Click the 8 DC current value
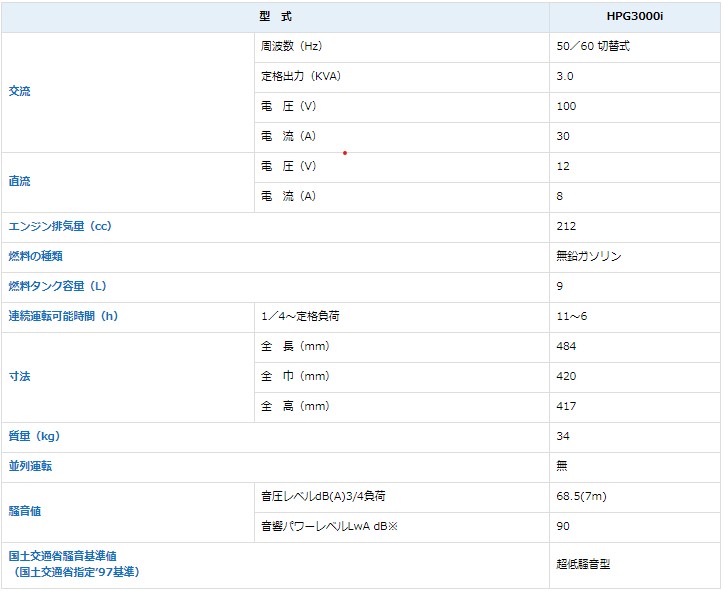The height and width of the screenshot is (591, 723). pyautogui.click(x=560, y=196)
